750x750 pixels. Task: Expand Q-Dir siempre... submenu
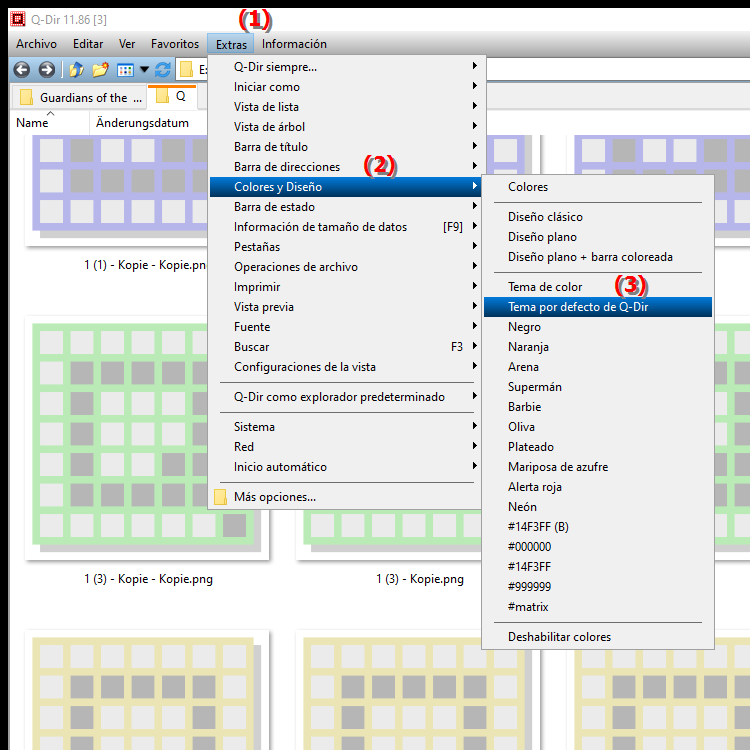click(345, 67)
